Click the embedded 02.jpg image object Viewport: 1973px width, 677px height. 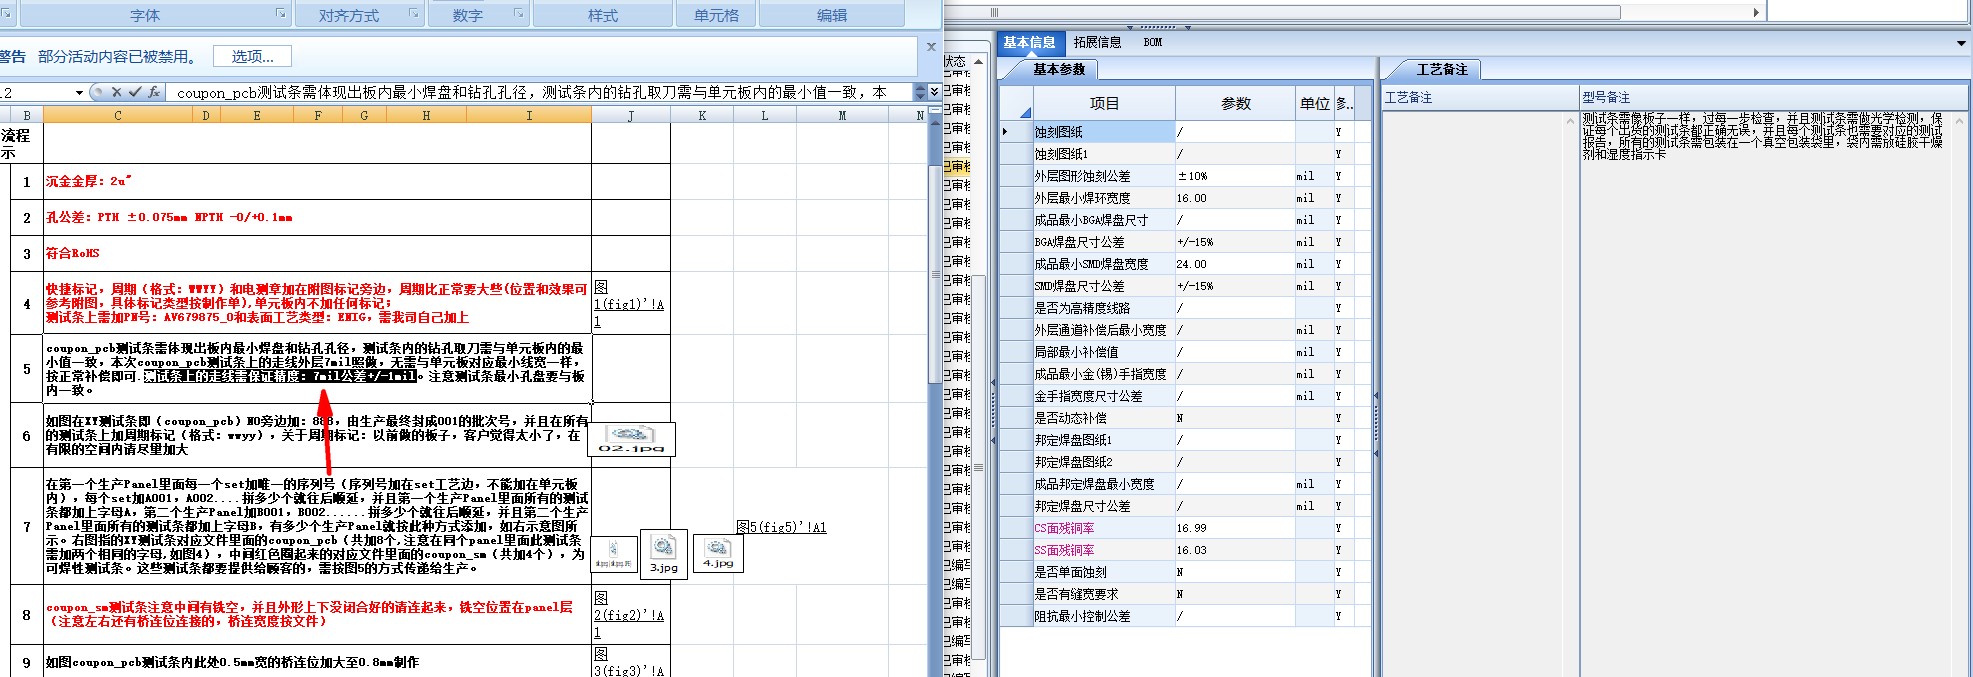(x=631, y=439)
